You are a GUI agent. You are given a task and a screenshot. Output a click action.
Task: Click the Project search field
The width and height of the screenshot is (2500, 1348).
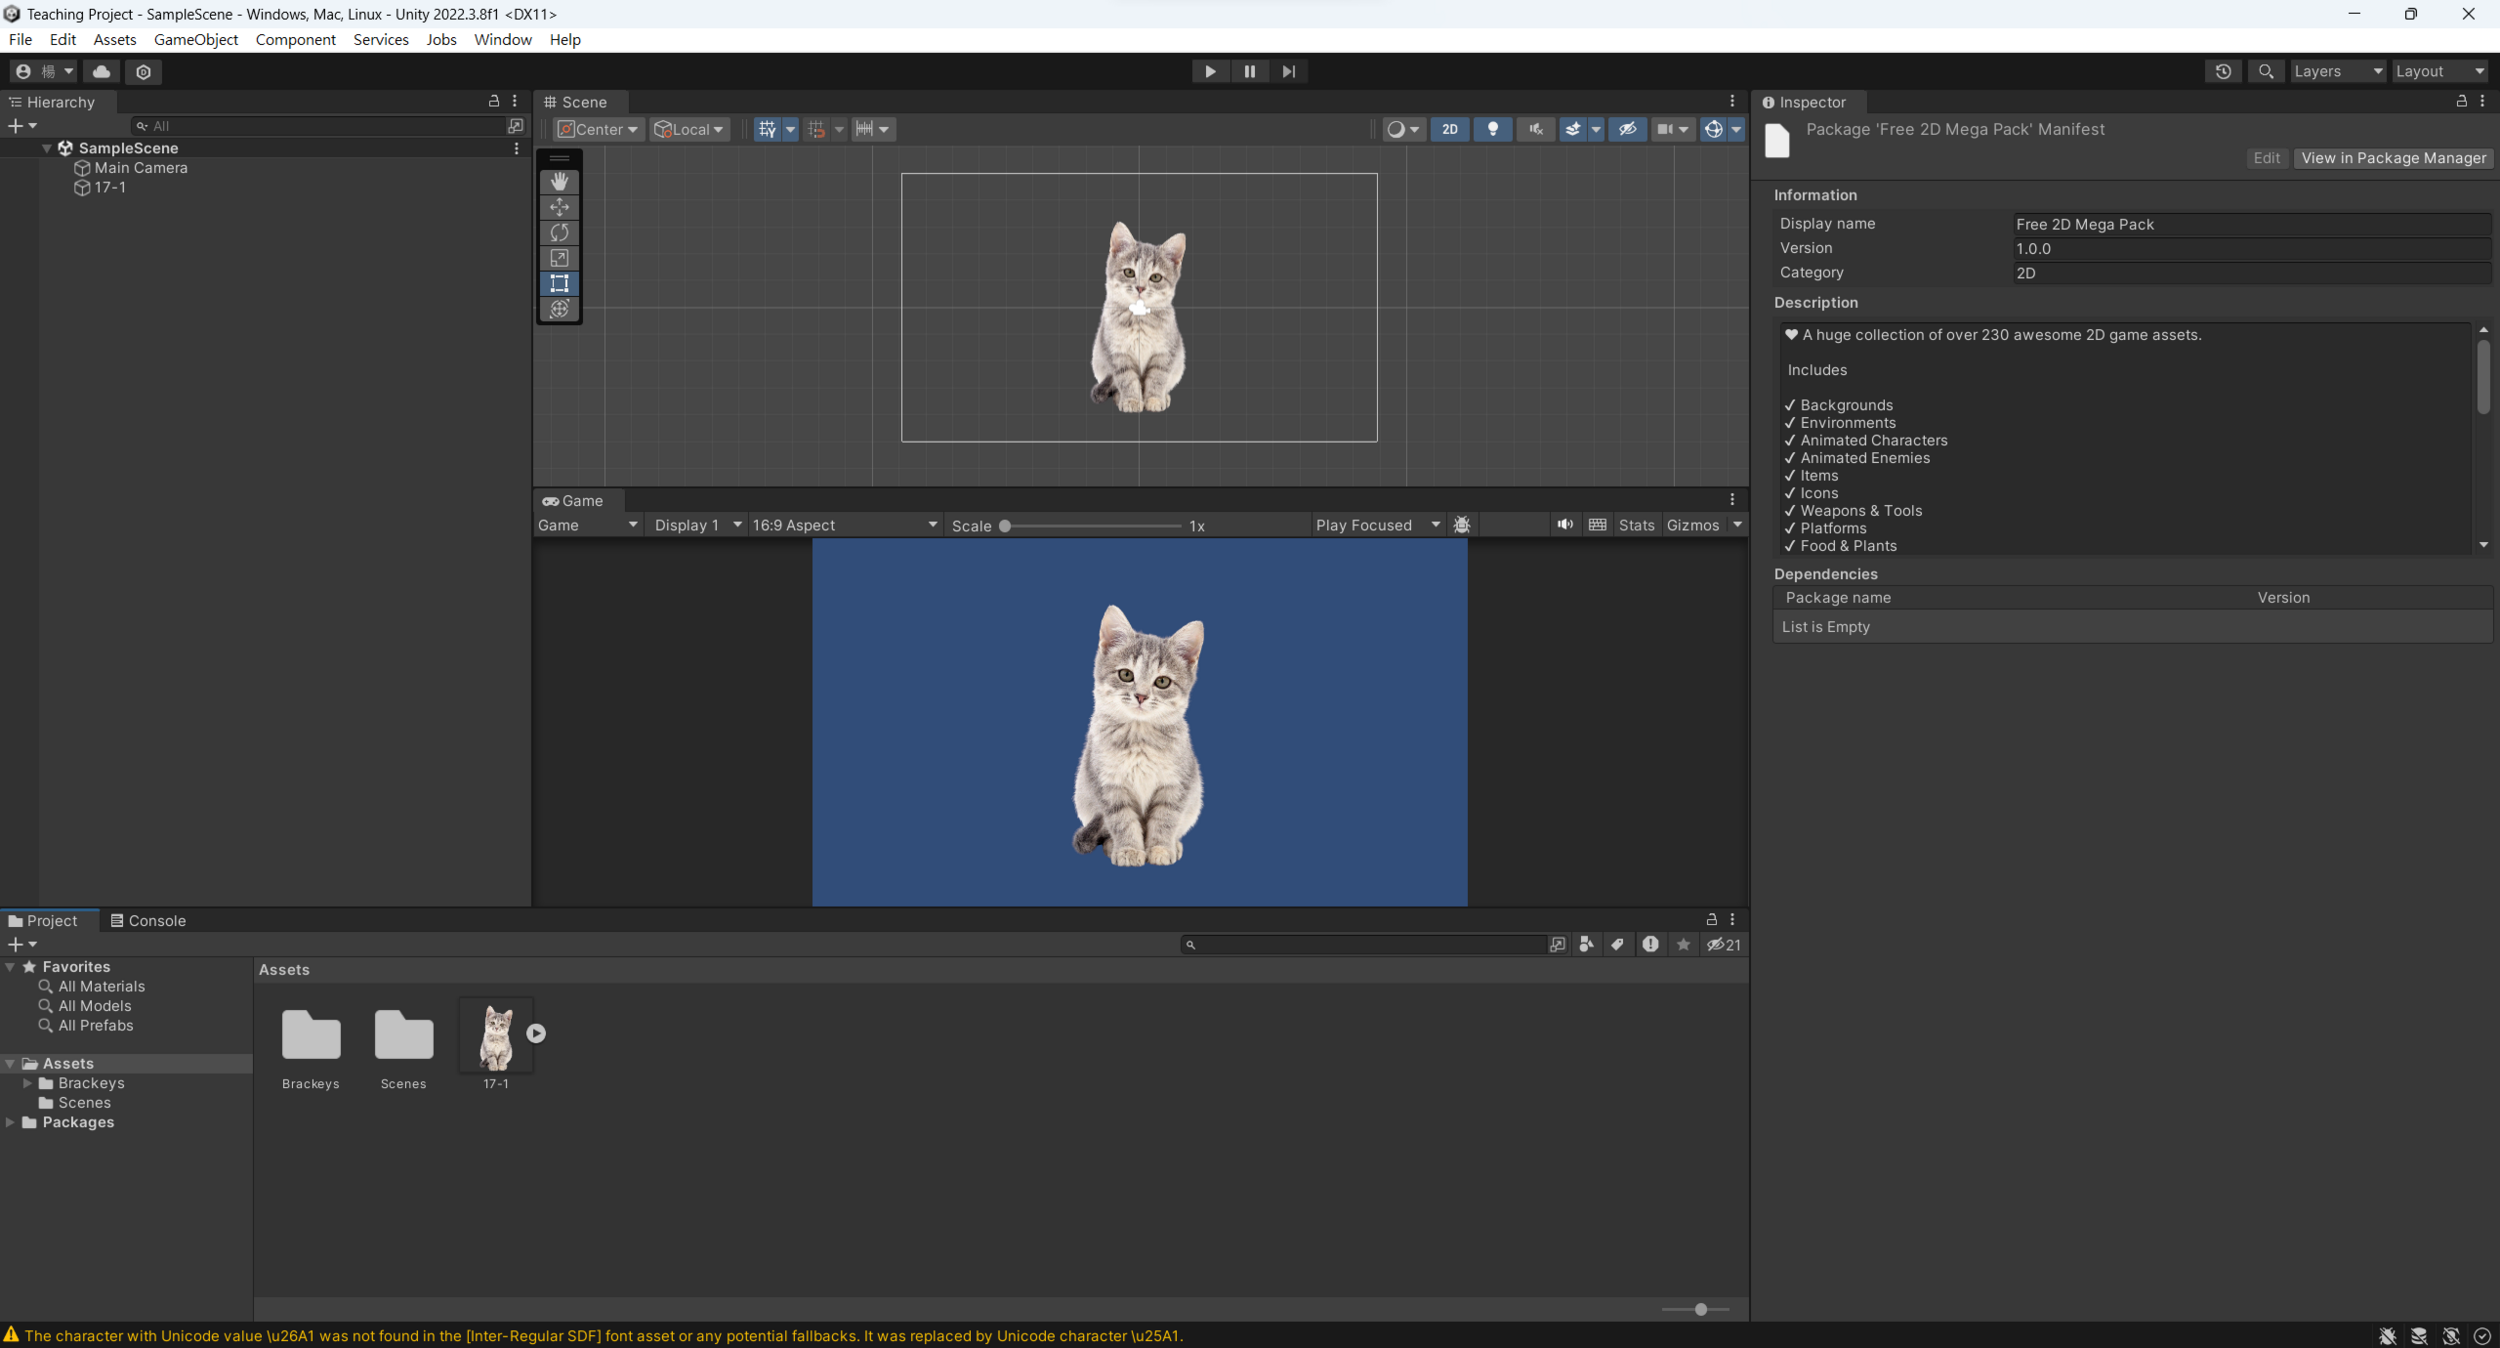(x=1364, y=944)
